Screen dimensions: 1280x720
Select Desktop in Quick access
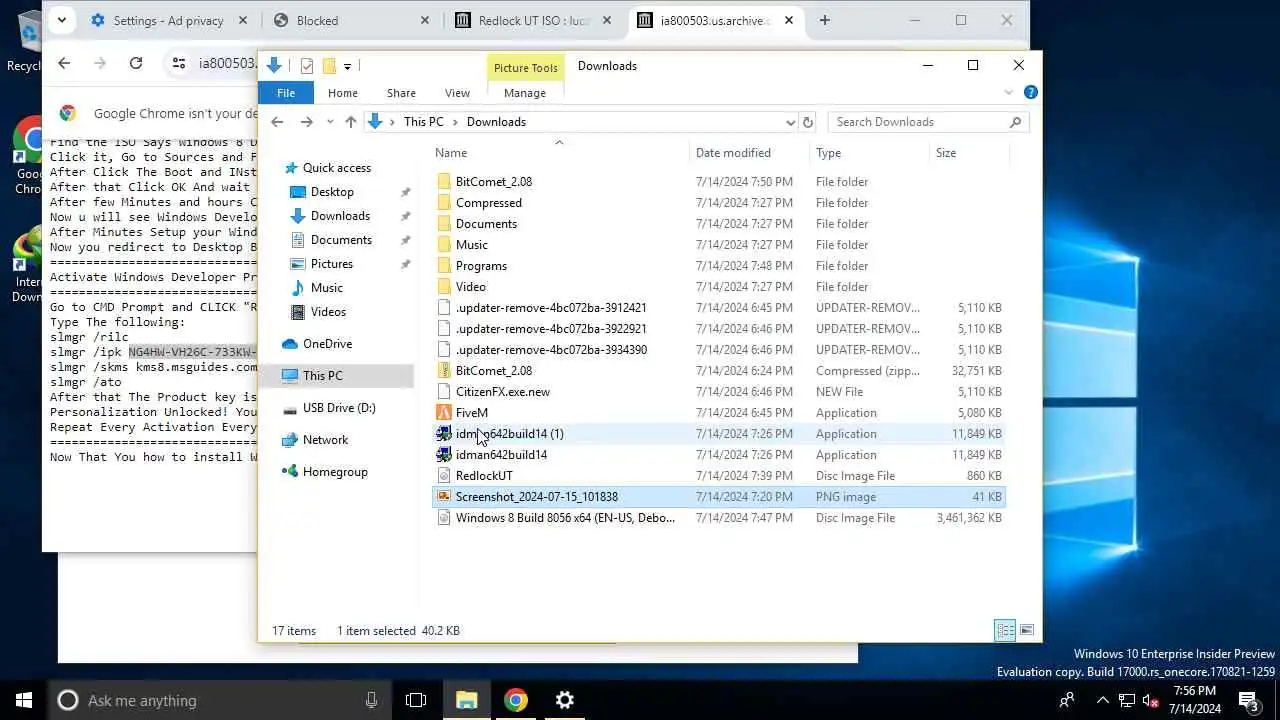click(332, 192)
